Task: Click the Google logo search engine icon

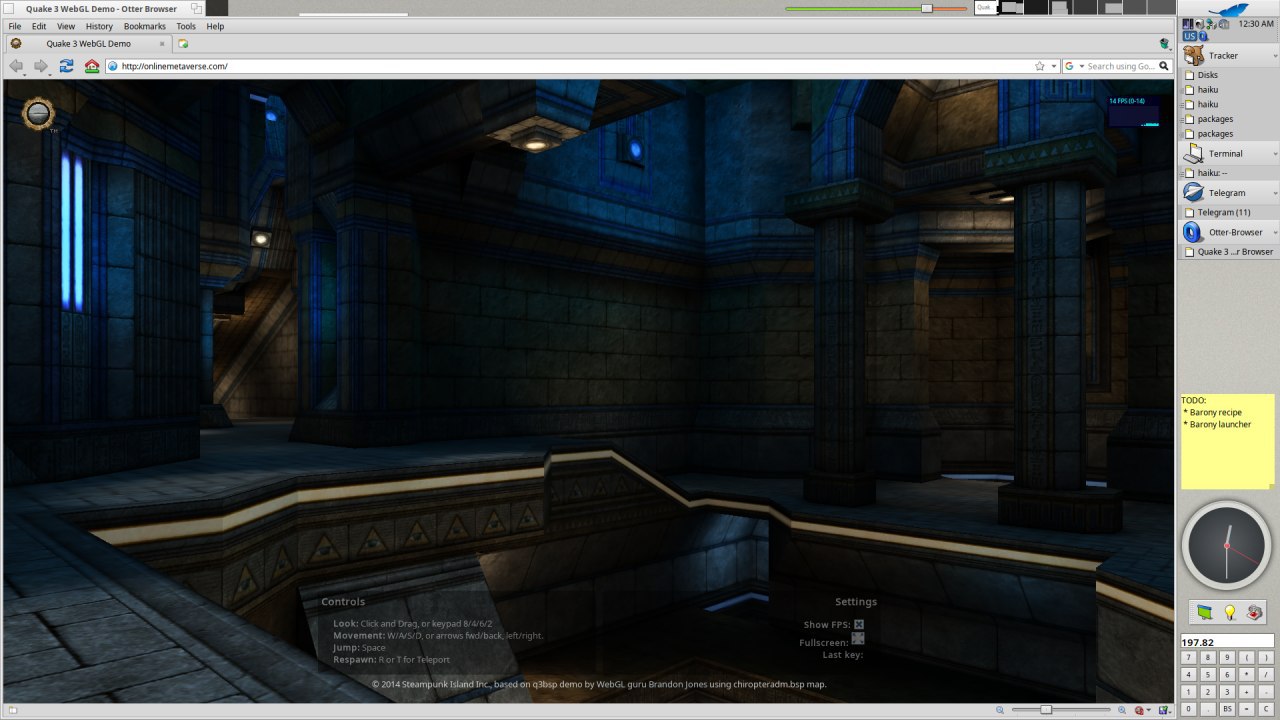Action: pyautogui.click(x=1069, y=66)
